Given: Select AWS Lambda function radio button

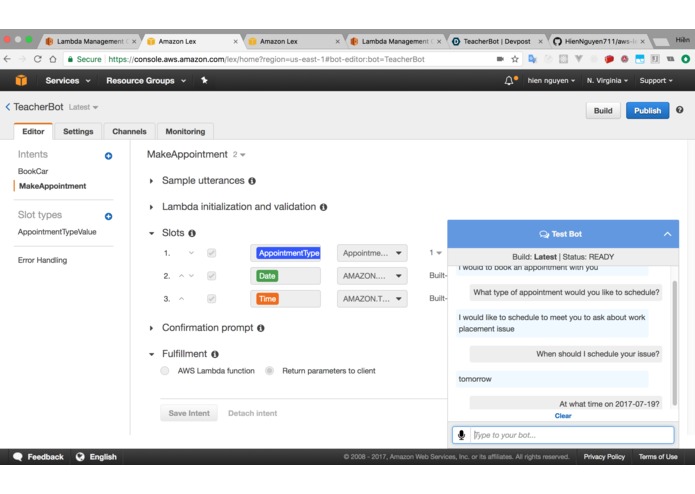Looking at the screenshot, I should (164, 371).
